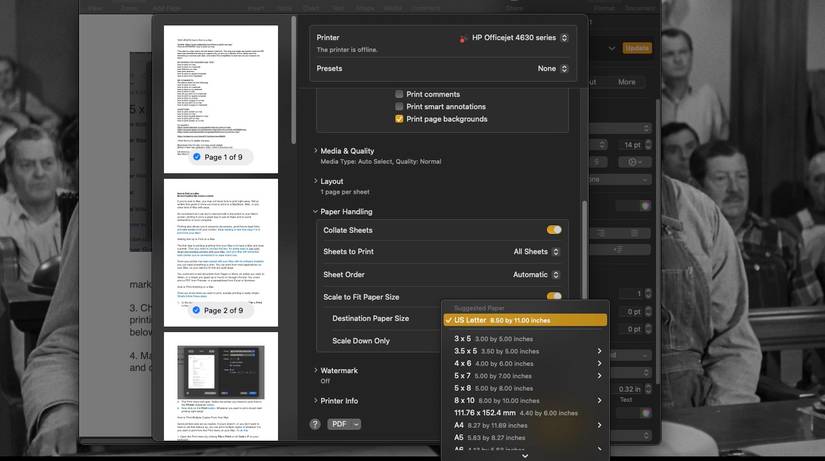Image resolution: width=825 pixels, height=461 pixels.
Task: Click the Scale Down Only label
Action: click(361, 341)
